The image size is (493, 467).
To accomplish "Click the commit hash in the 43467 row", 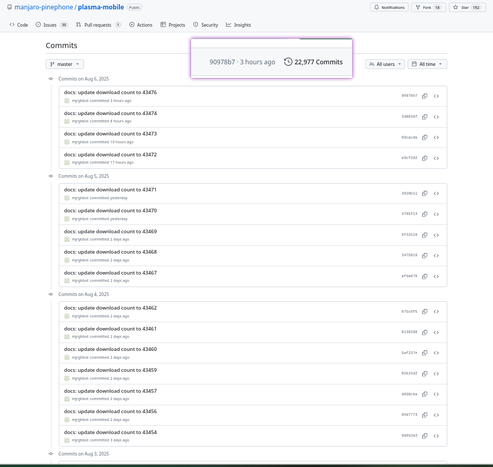I will (409, 276).
